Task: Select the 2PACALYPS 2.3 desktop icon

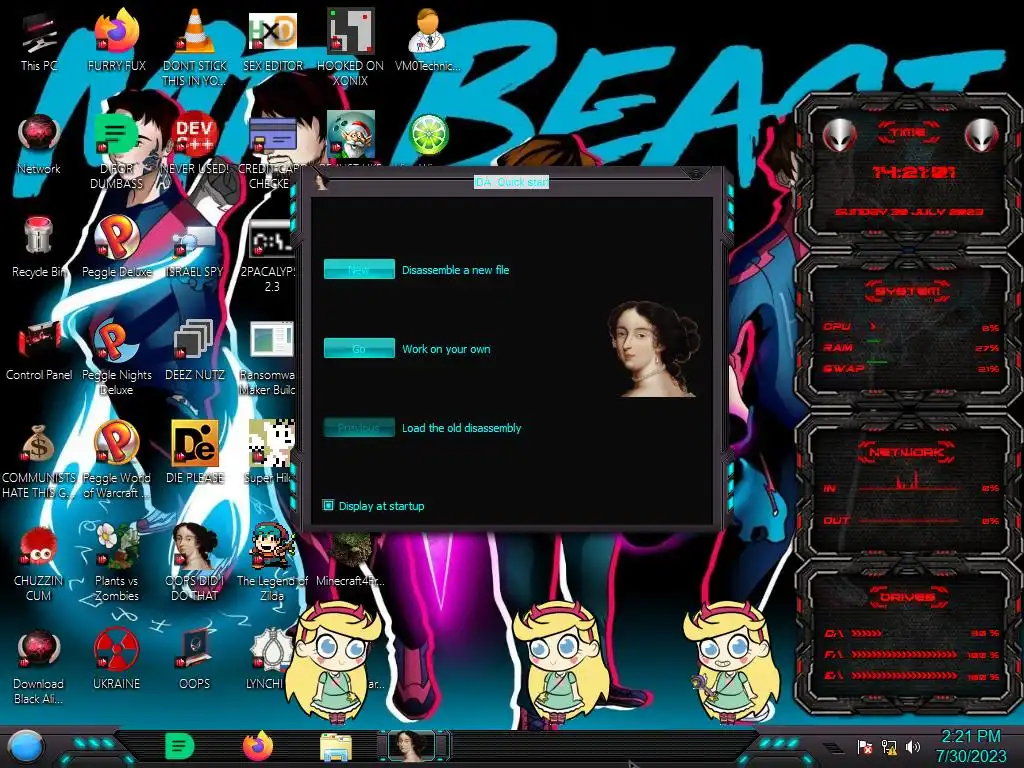Action: [x=271, y=256]
